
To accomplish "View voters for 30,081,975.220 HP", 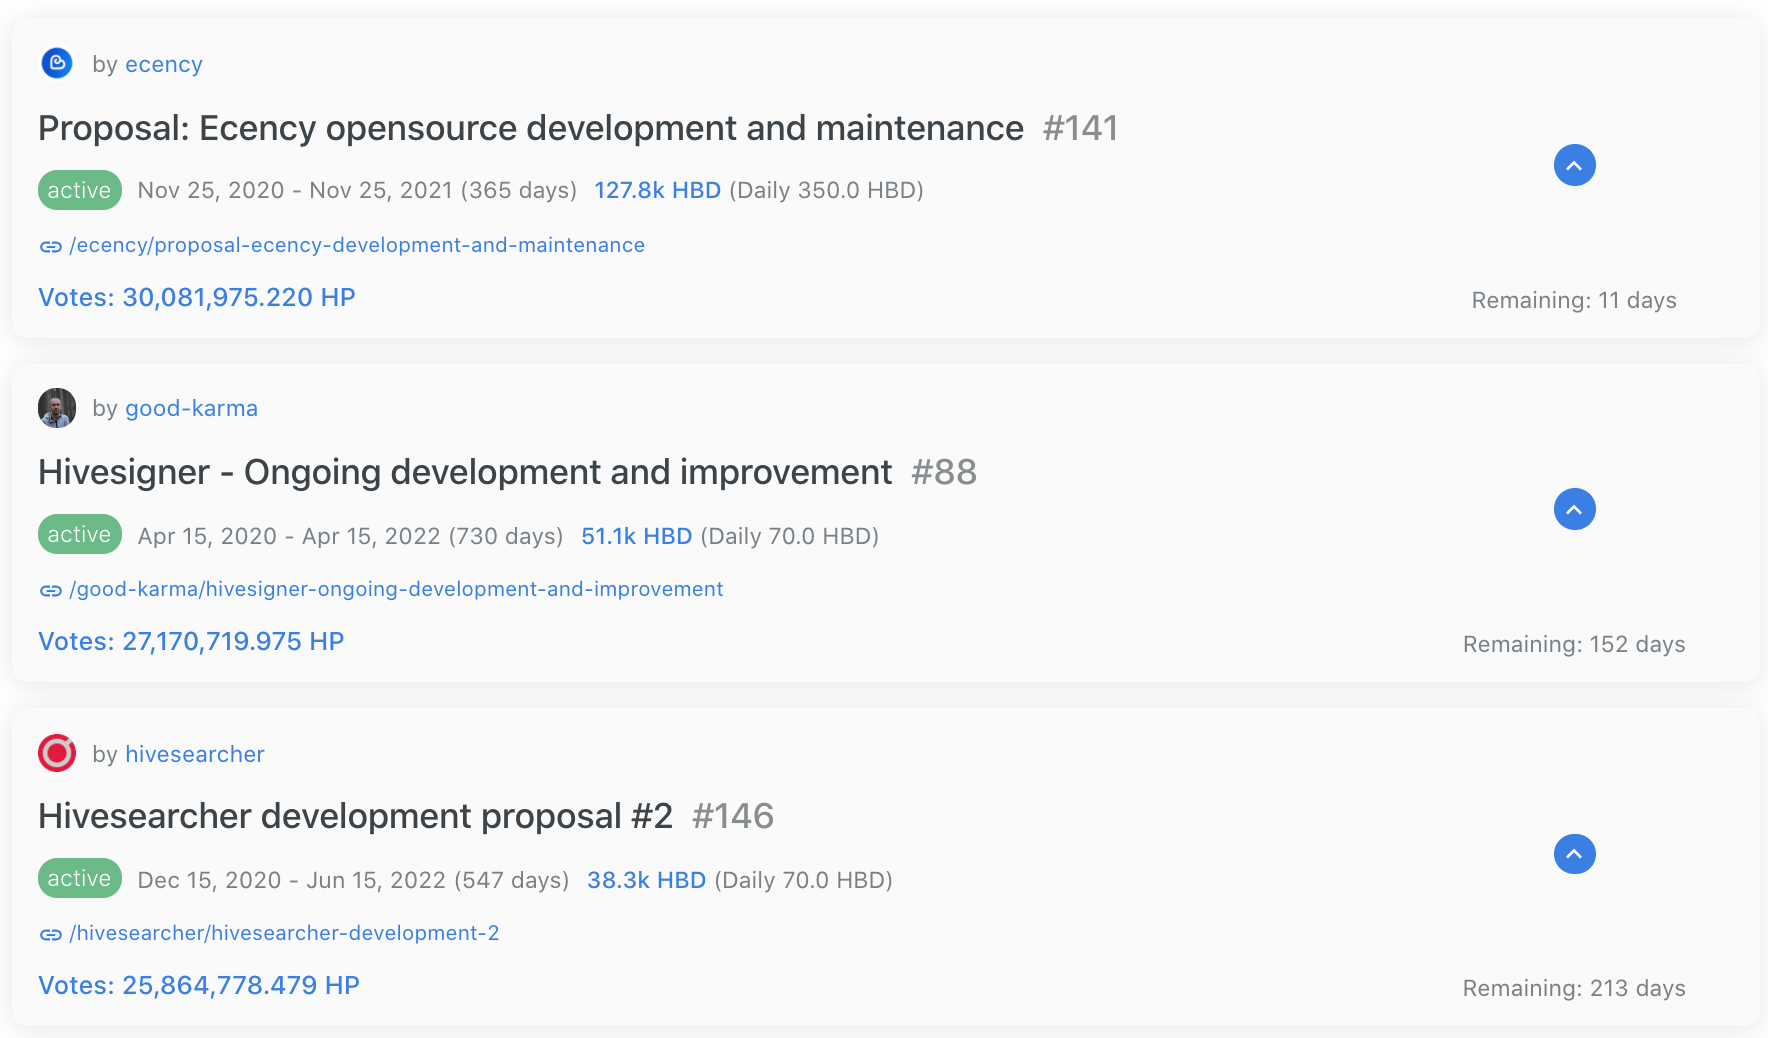I will 197,297.
